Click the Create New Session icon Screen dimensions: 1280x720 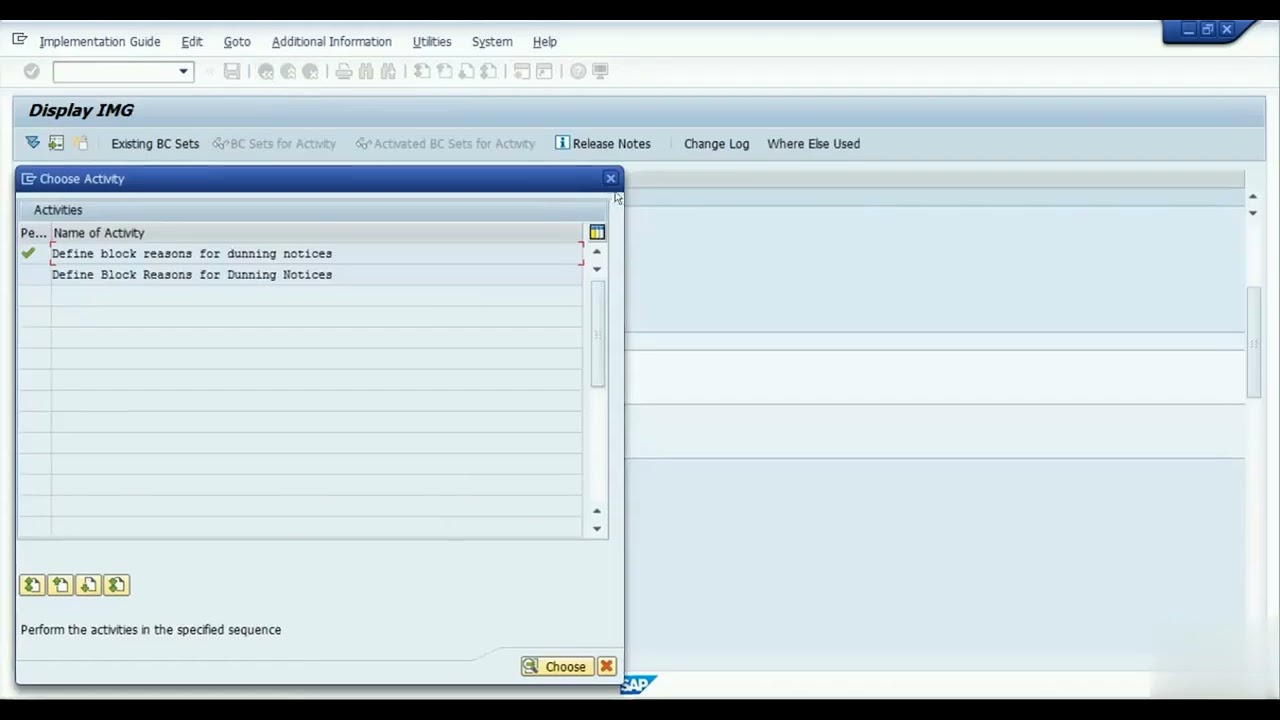point(522,71)
